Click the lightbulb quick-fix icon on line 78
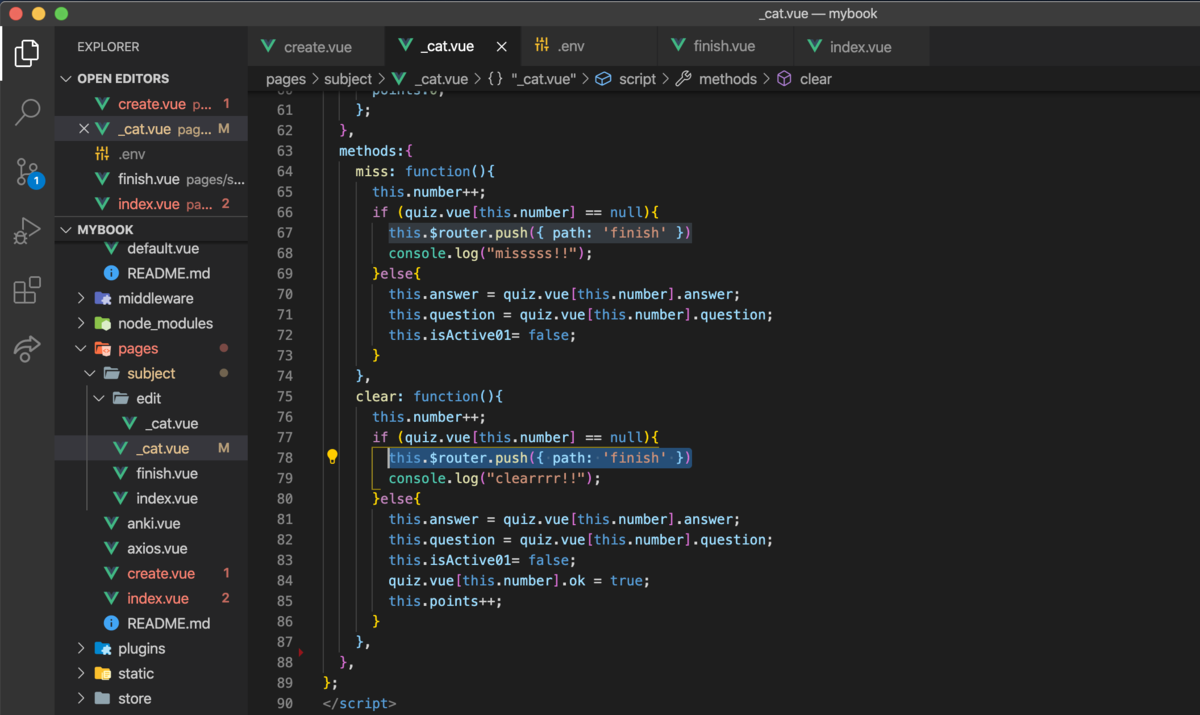Viewport: 1200px width, 715px height. coord(332,457)
